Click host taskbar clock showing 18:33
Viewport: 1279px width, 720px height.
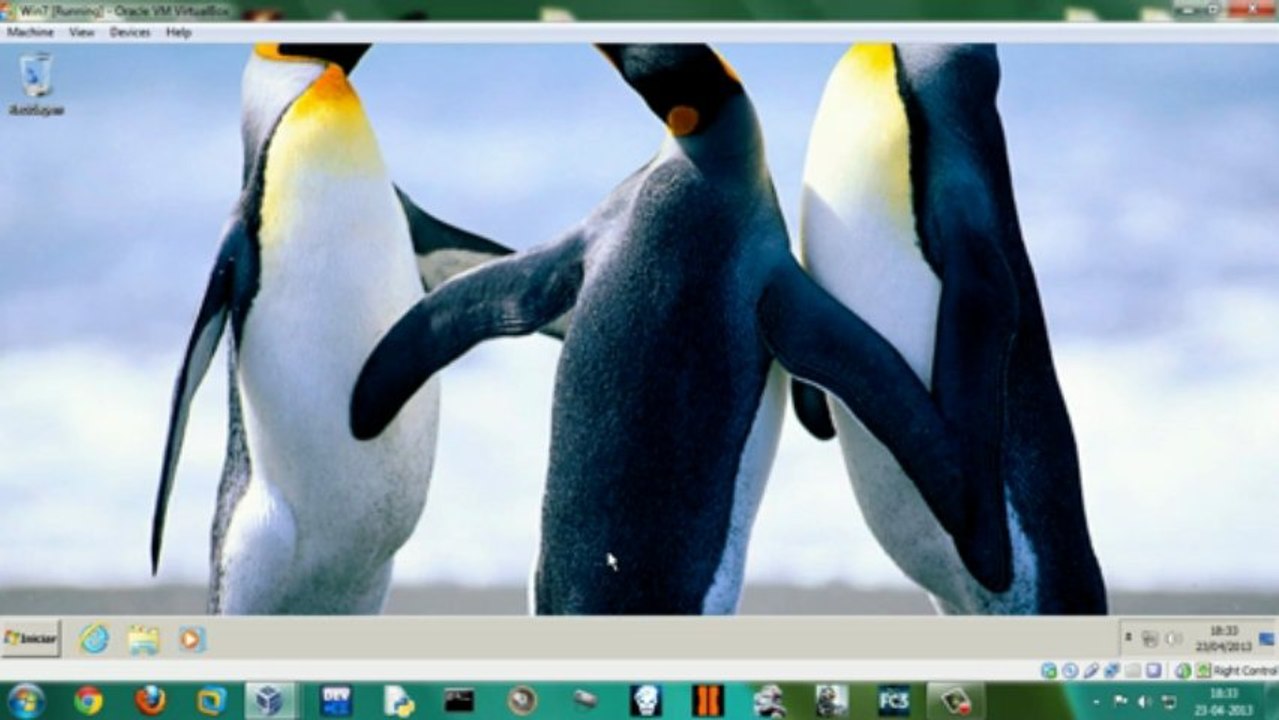tap(1223, 701)
